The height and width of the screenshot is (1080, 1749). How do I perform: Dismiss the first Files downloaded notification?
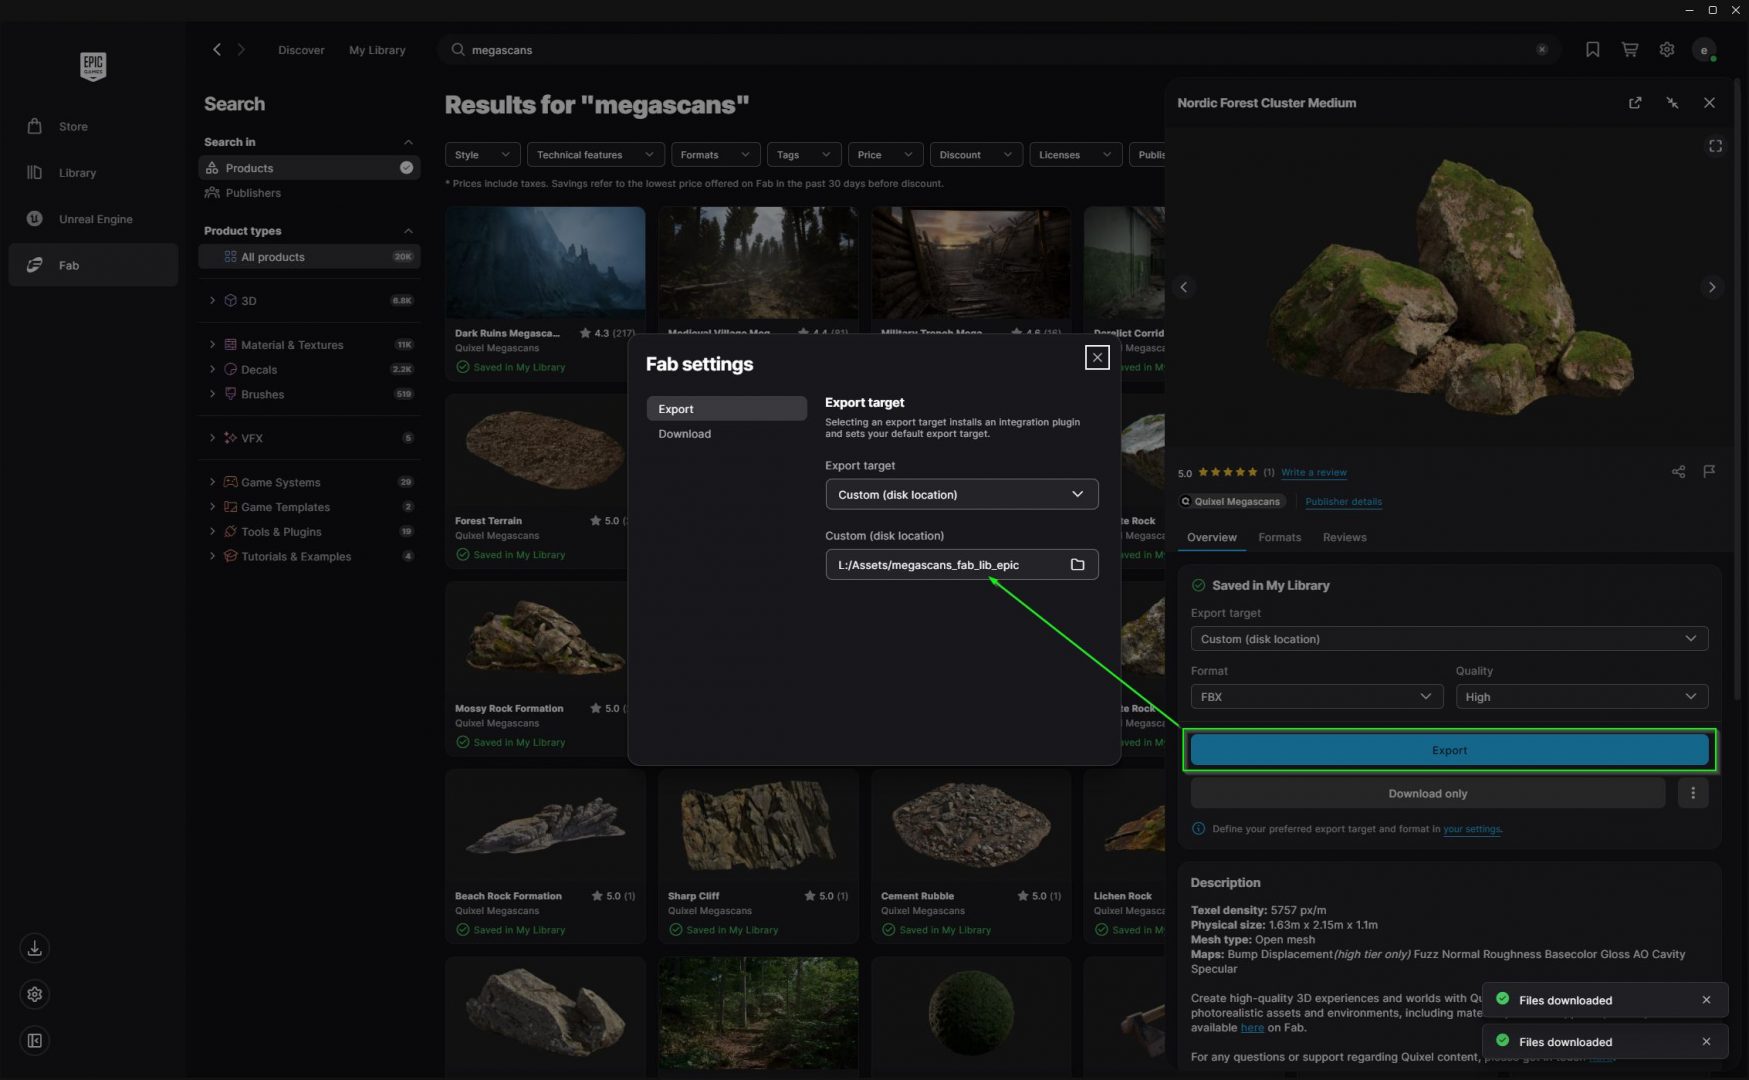pos(1706,1000)
